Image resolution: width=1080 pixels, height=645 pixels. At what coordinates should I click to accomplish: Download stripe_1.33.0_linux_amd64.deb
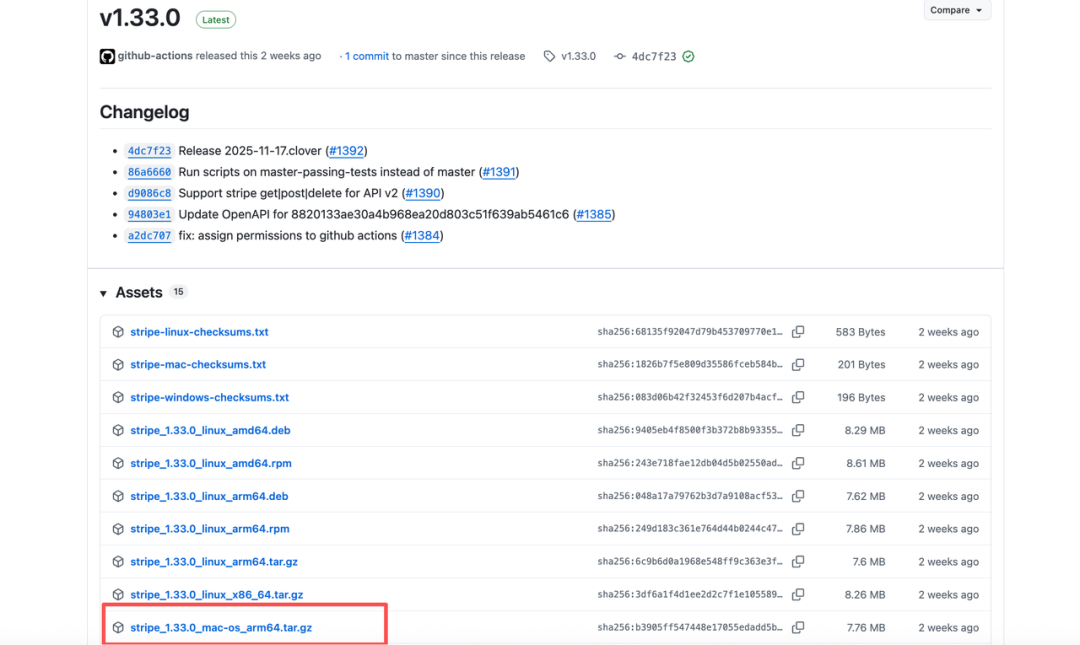coord(210,430)
